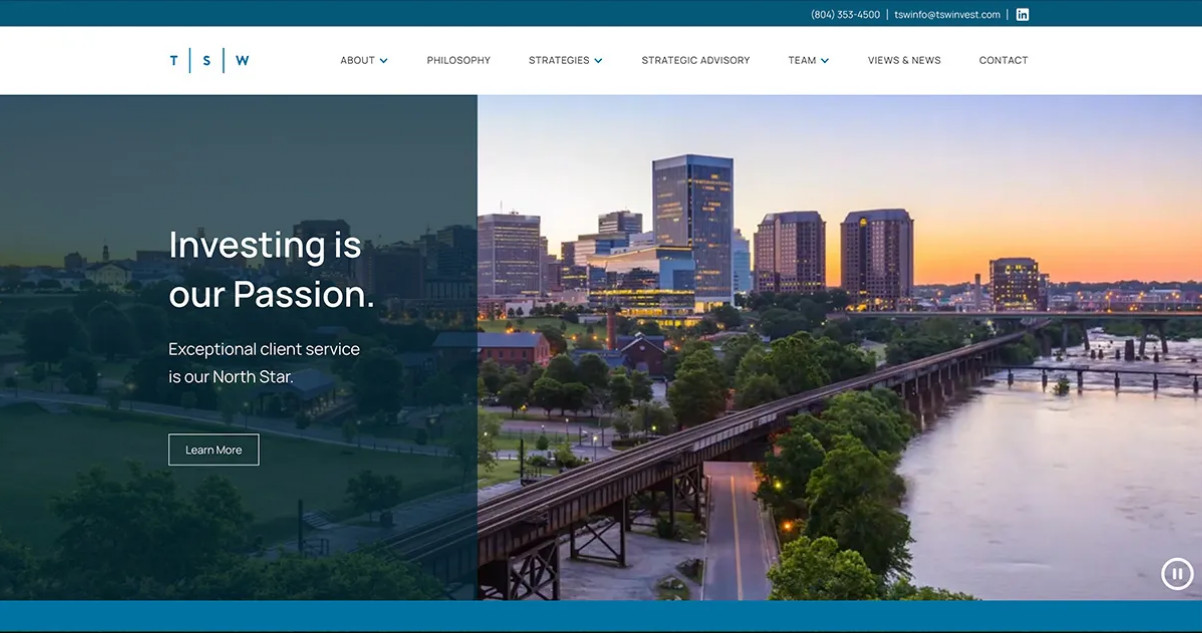
Task: Click the Learn More button
Action: (214, 450)
